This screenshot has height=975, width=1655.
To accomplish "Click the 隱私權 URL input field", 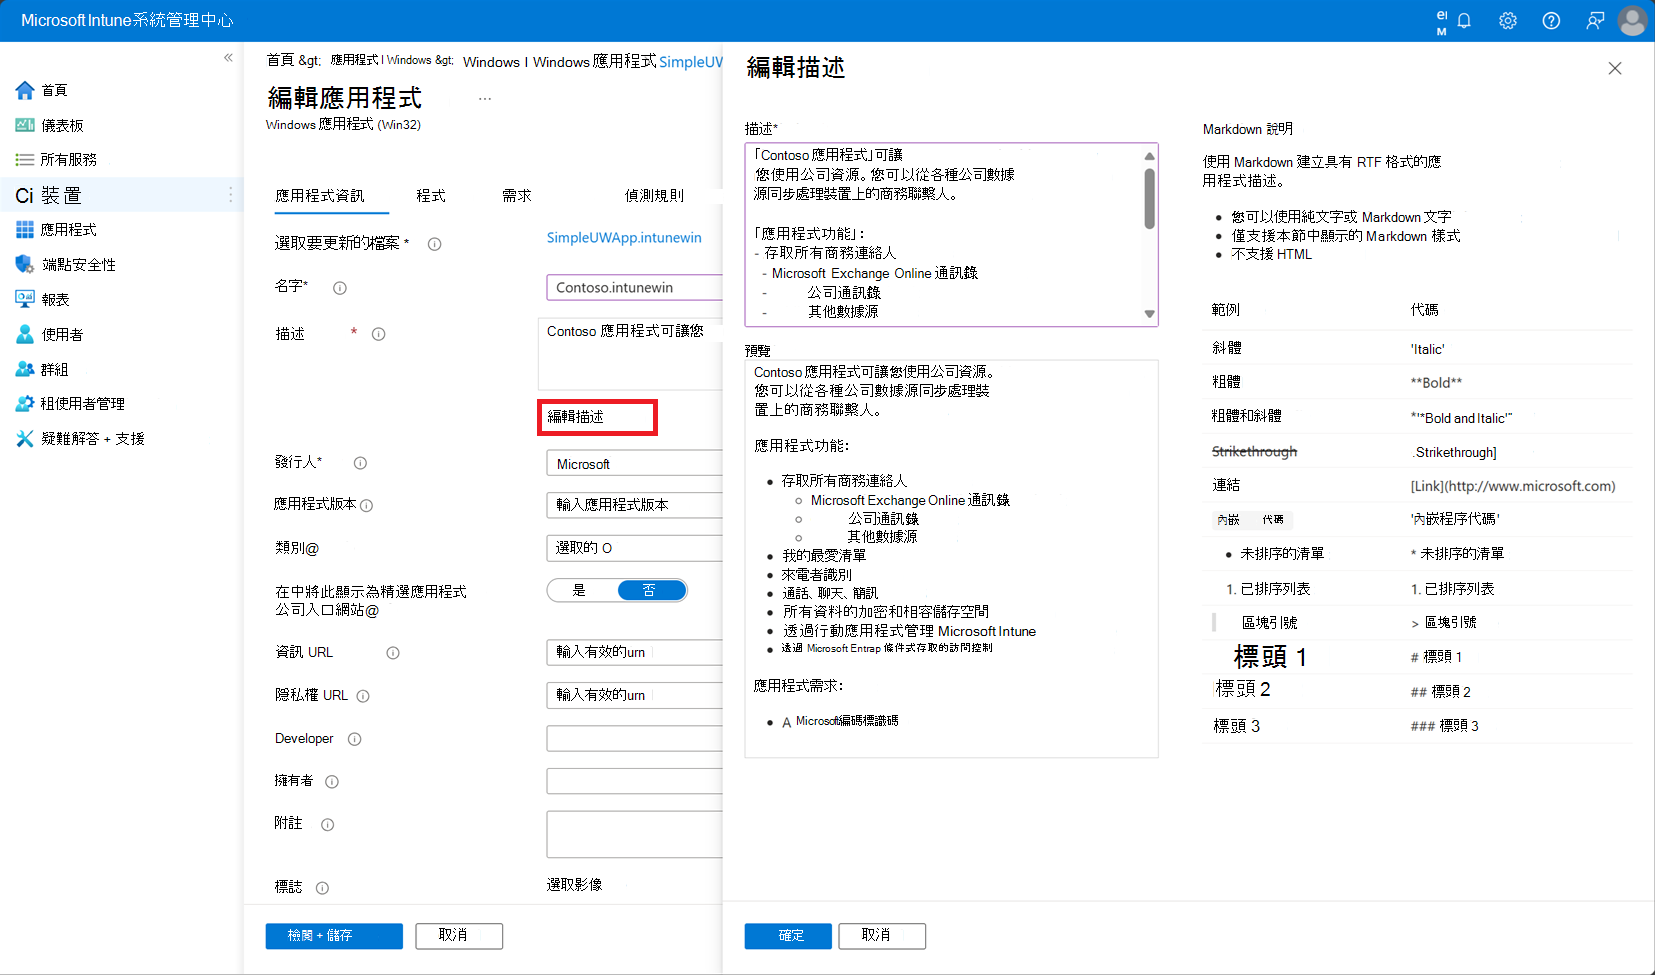I will [x=635, y=695].
